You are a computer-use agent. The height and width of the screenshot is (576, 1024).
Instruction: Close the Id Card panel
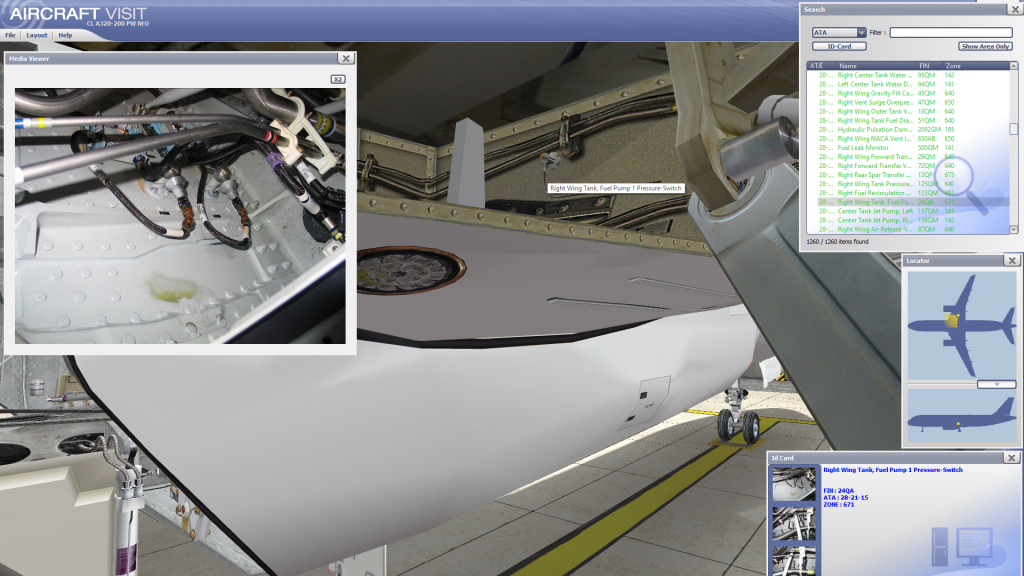(1012, 458)
